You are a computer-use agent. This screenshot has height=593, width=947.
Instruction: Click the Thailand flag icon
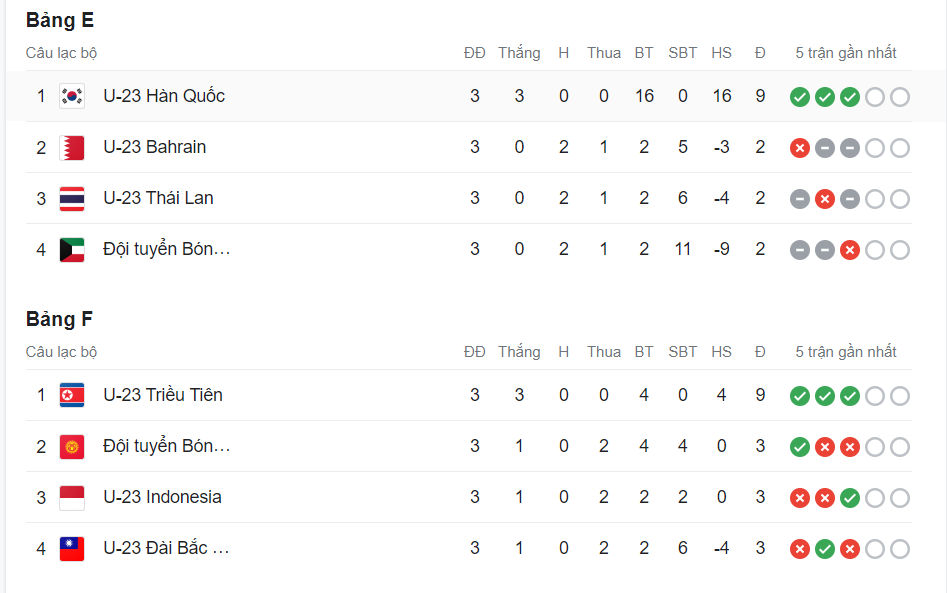coord(72,198)
